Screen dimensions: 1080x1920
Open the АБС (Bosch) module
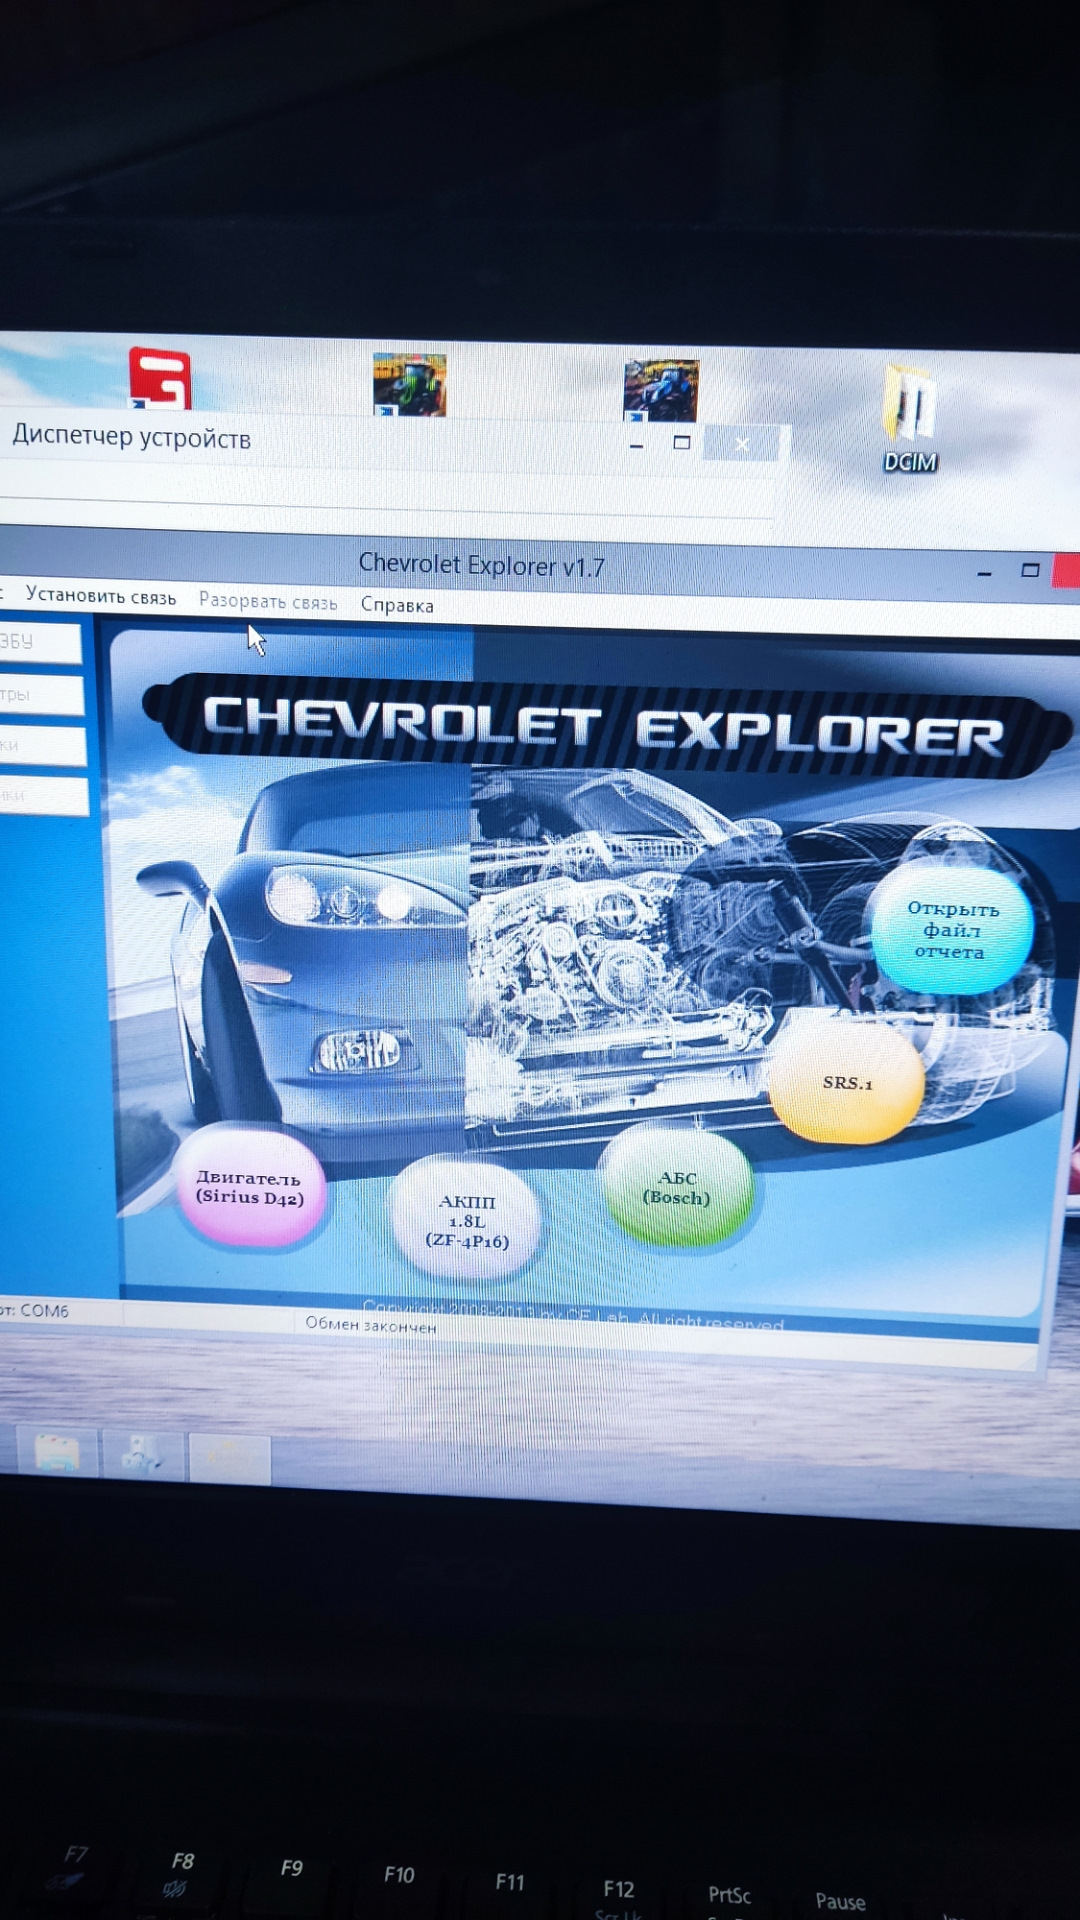677,1187
